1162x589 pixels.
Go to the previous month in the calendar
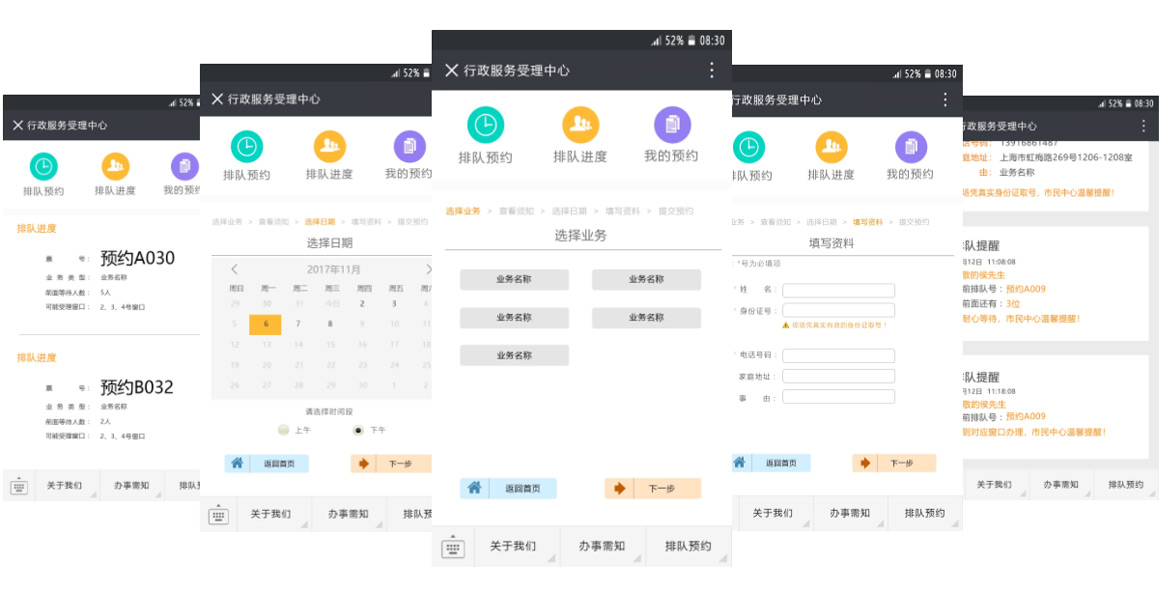point(235,269)
